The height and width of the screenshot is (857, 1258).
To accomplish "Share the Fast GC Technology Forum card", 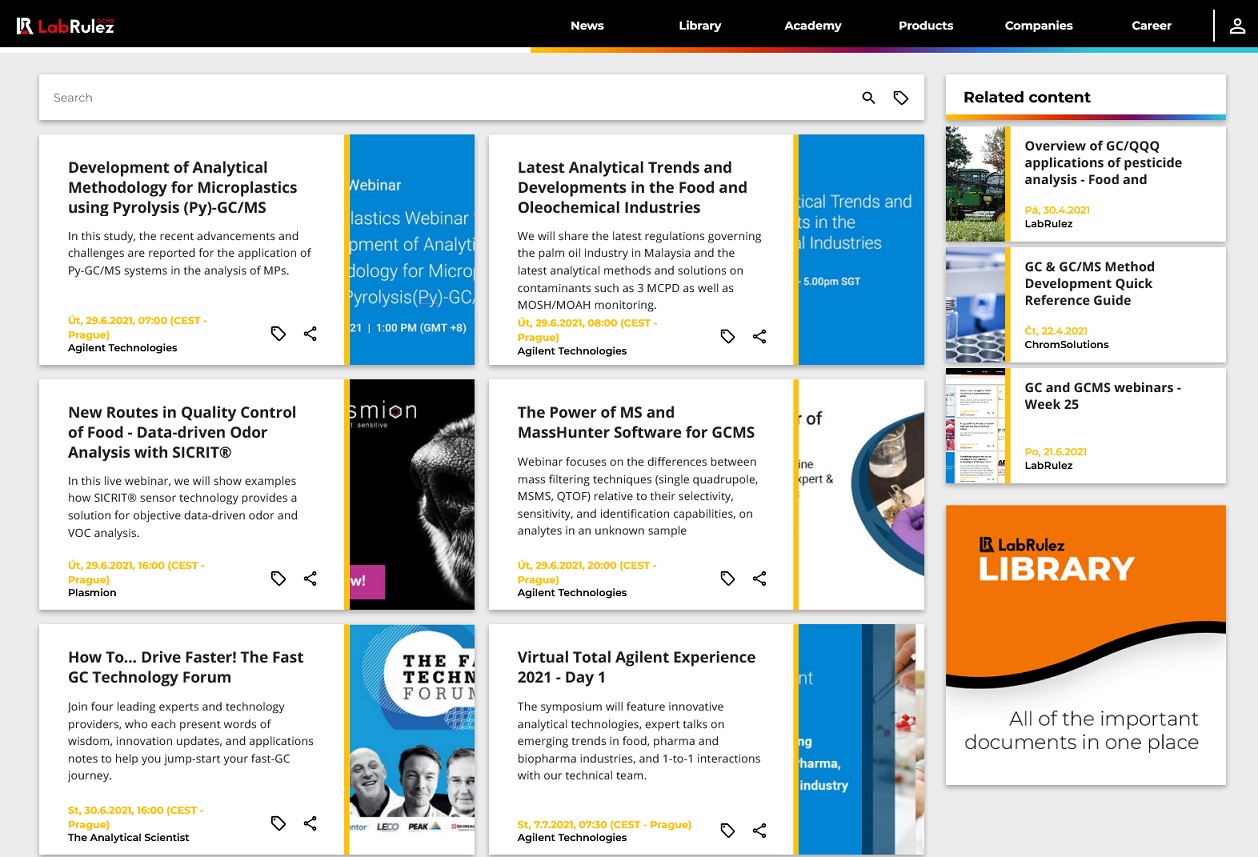I will [310, 823].
